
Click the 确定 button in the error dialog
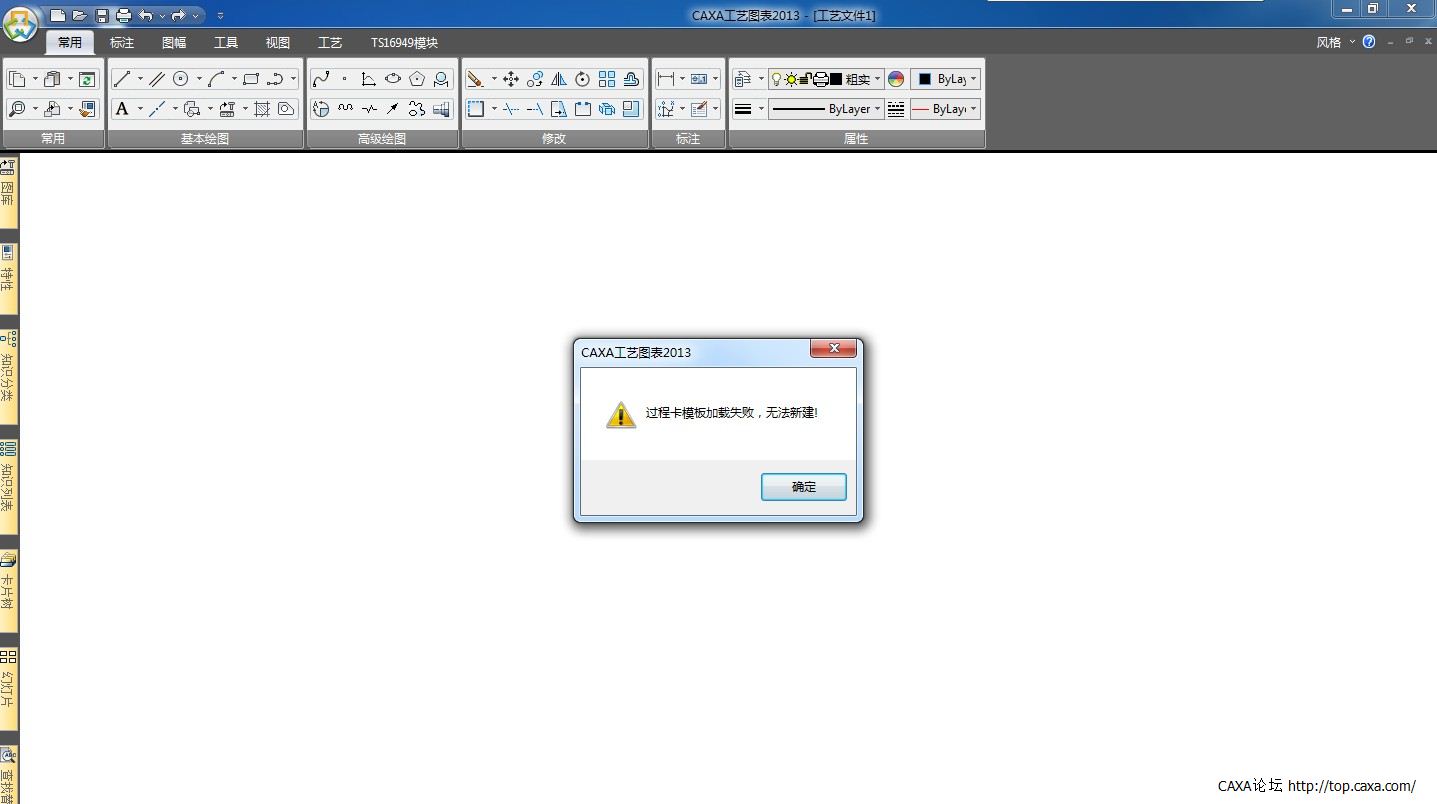click(x=803, y=487)
